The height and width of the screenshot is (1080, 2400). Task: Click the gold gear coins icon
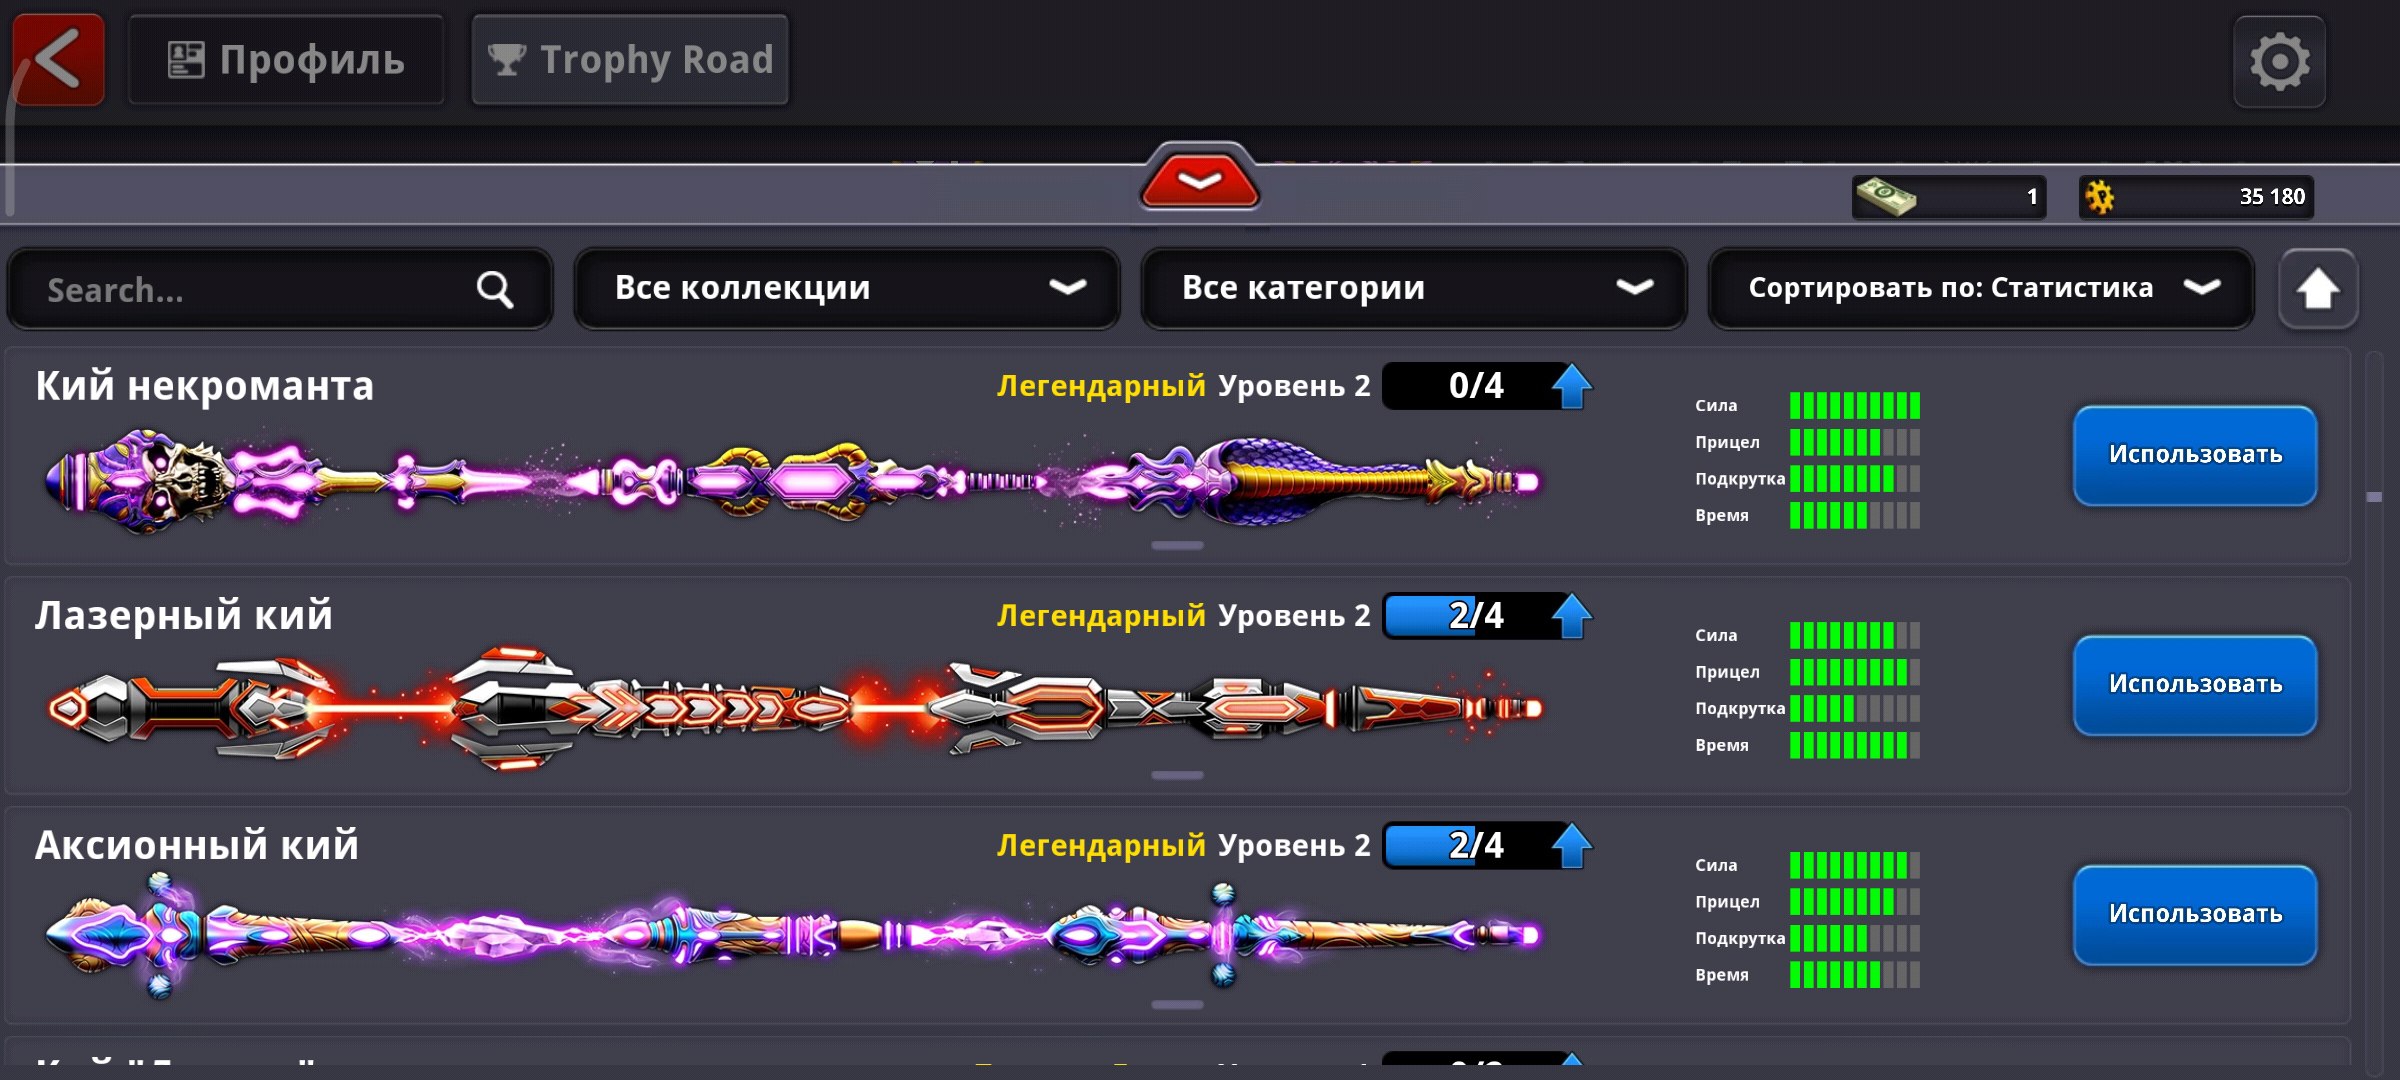[2100, 197]
